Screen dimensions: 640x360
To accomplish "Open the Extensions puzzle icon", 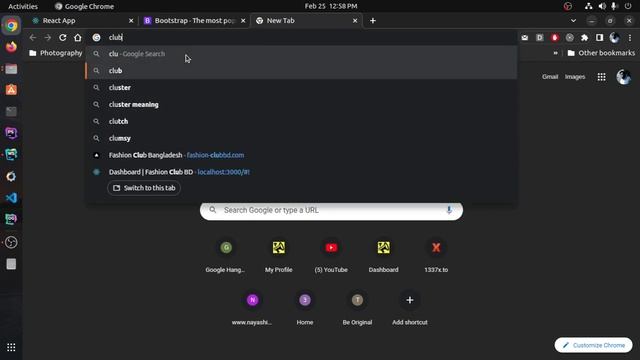I will click(x=584, y=38).
